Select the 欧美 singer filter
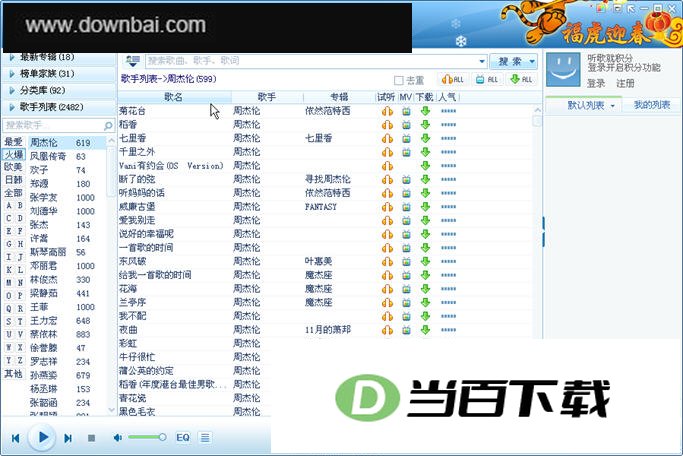The height and width of the screenshot is (456, 683). pos(14,167)
